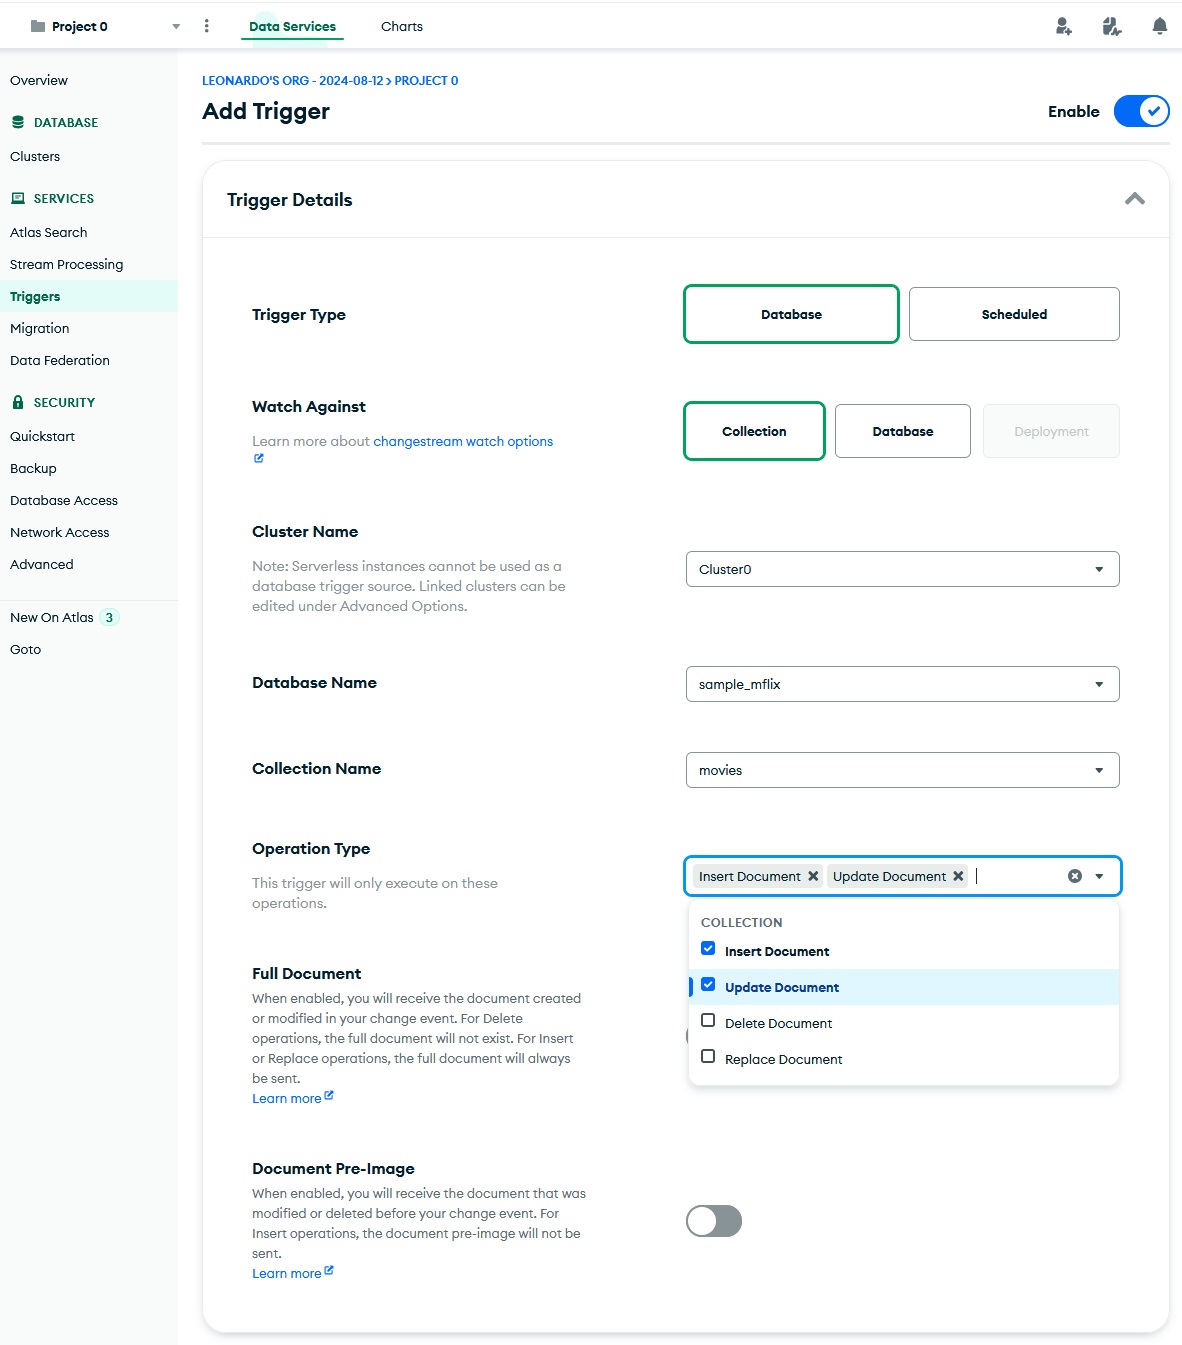Select the Scheduled trigger type
This screenshot has height=1345, width=1182.
[x=1013, y=313]
